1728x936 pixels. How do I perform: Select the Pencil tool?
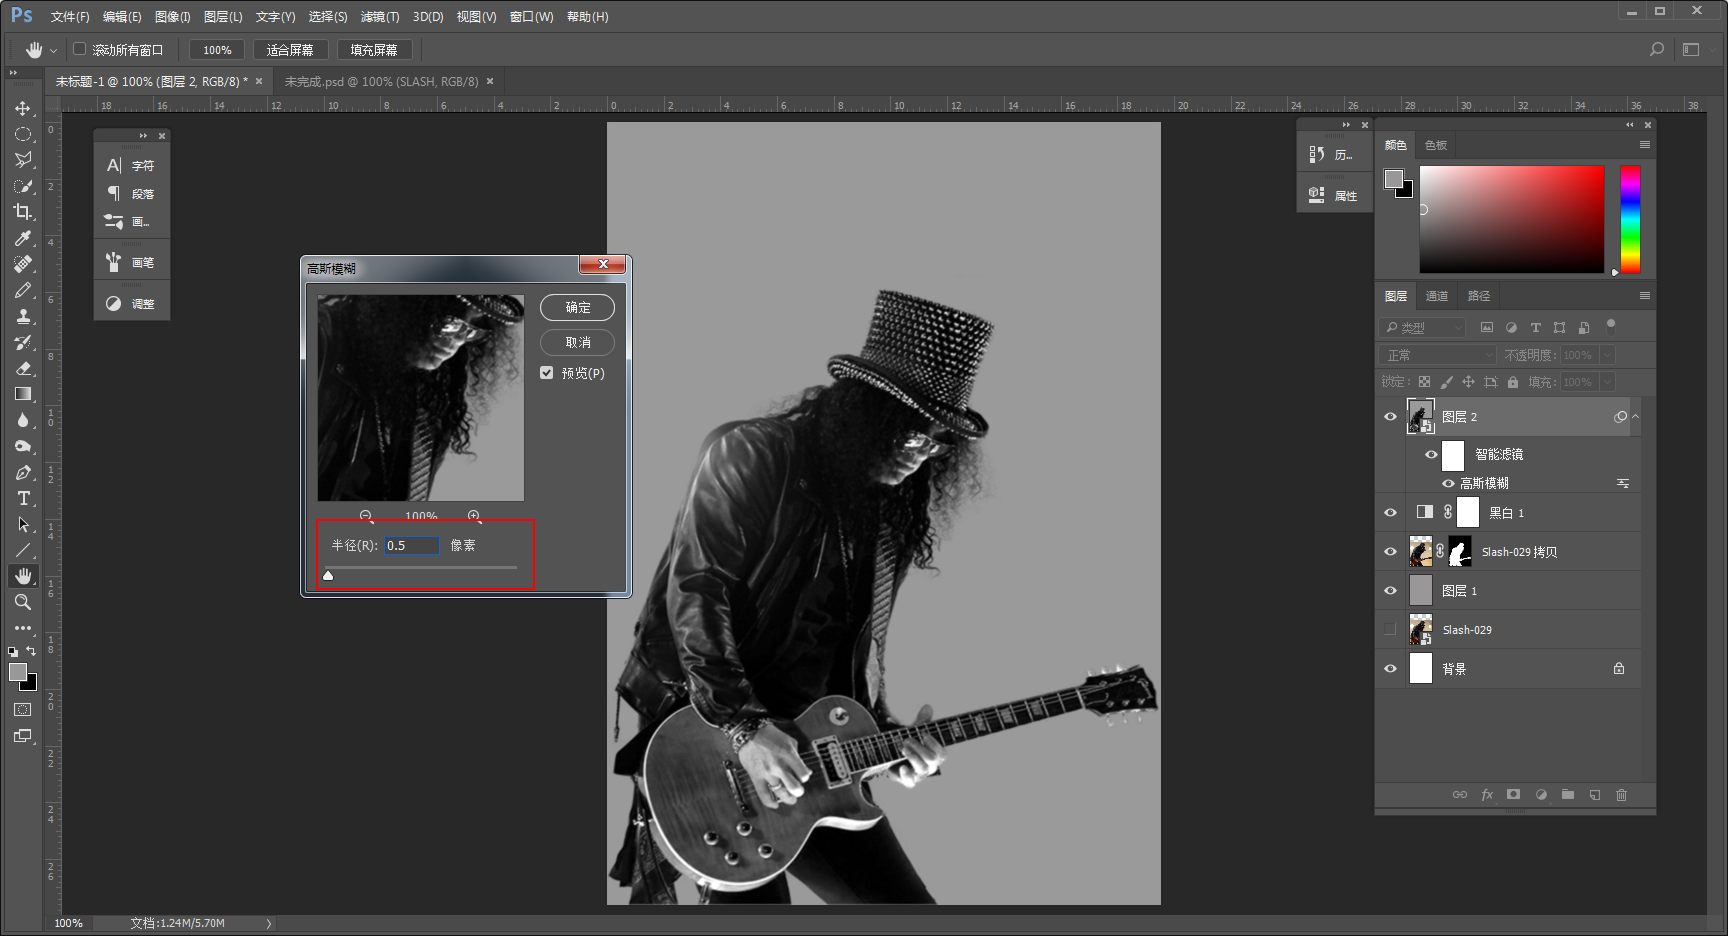pyautogui.click(x=23, y=290)
